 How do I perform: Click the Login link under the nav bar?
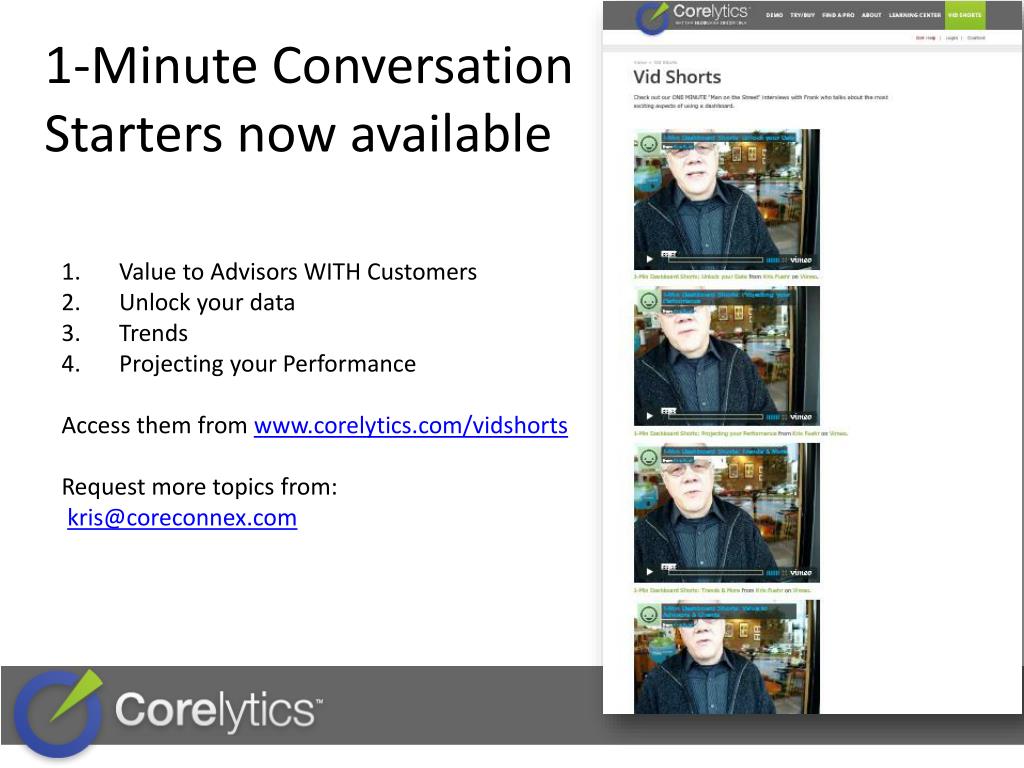click(952, 38)
